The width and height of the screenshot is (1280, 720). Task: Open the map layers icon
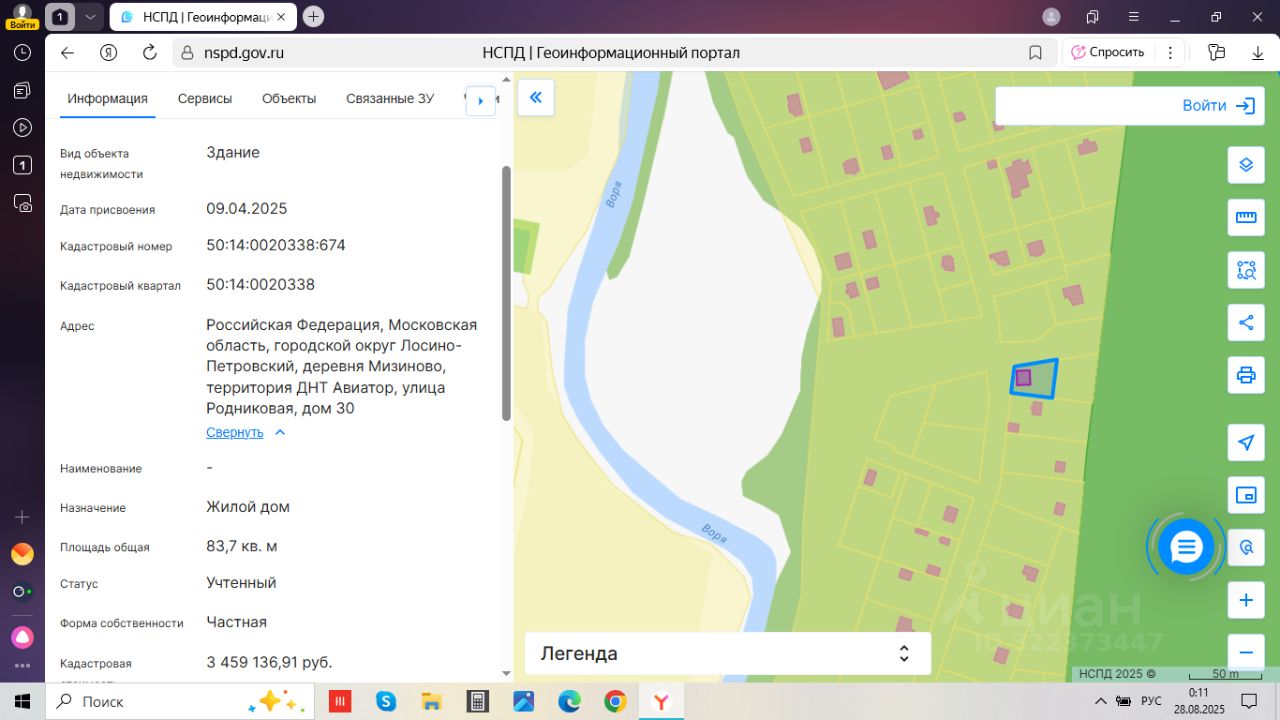pos(1246,165)
